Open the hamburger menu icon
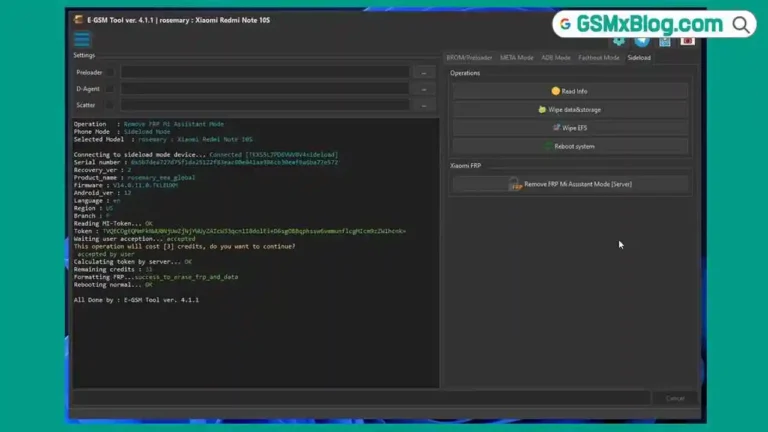 click(82, 39)
